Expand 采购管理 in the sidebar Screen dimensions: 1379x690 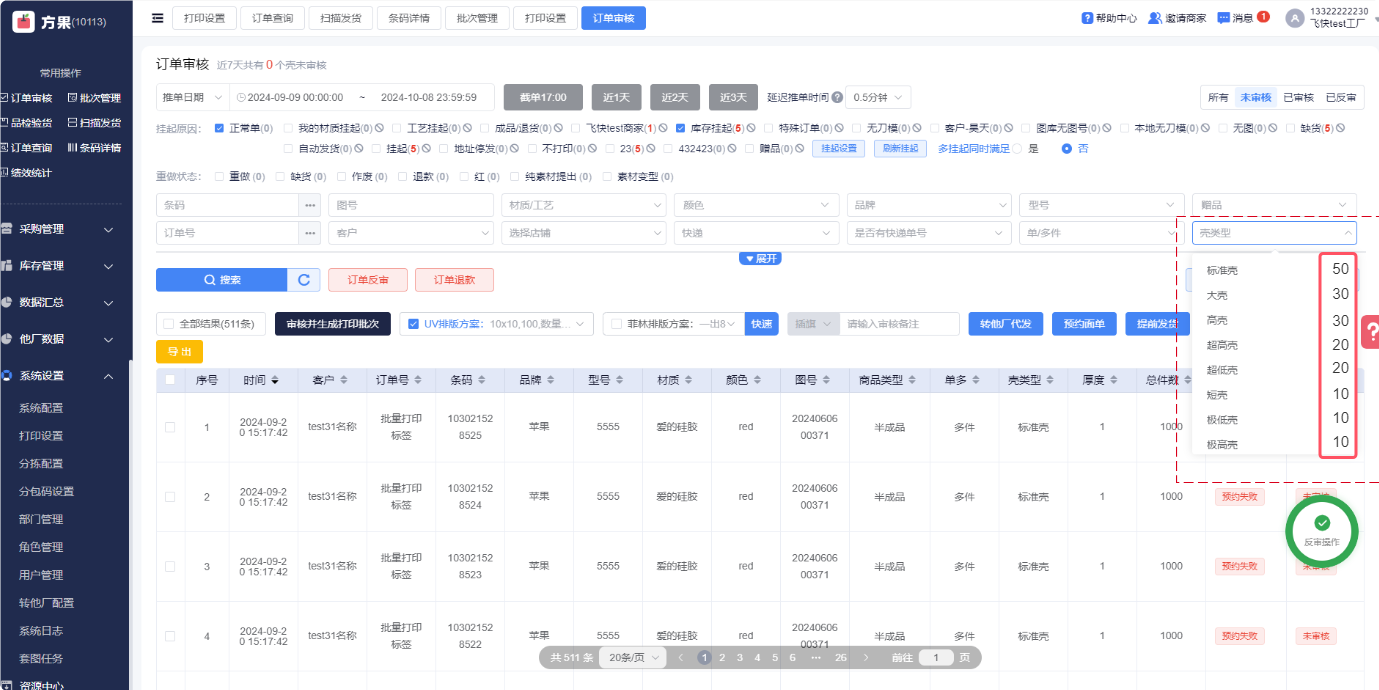point(60,229)
